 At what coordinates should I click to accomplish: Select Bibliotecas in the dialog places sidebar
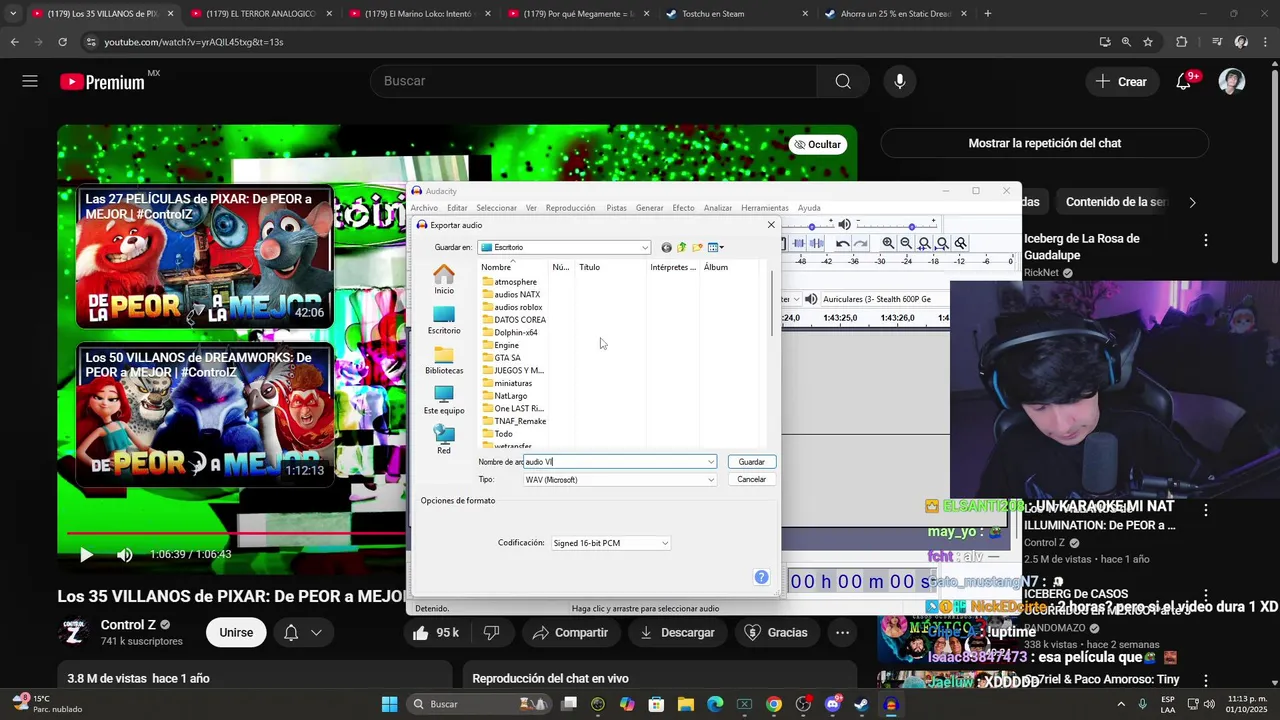pos(444,360)
